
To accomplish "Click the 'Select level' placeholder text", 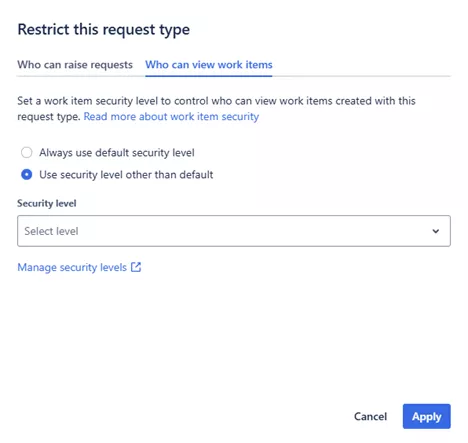I will 51,231.
